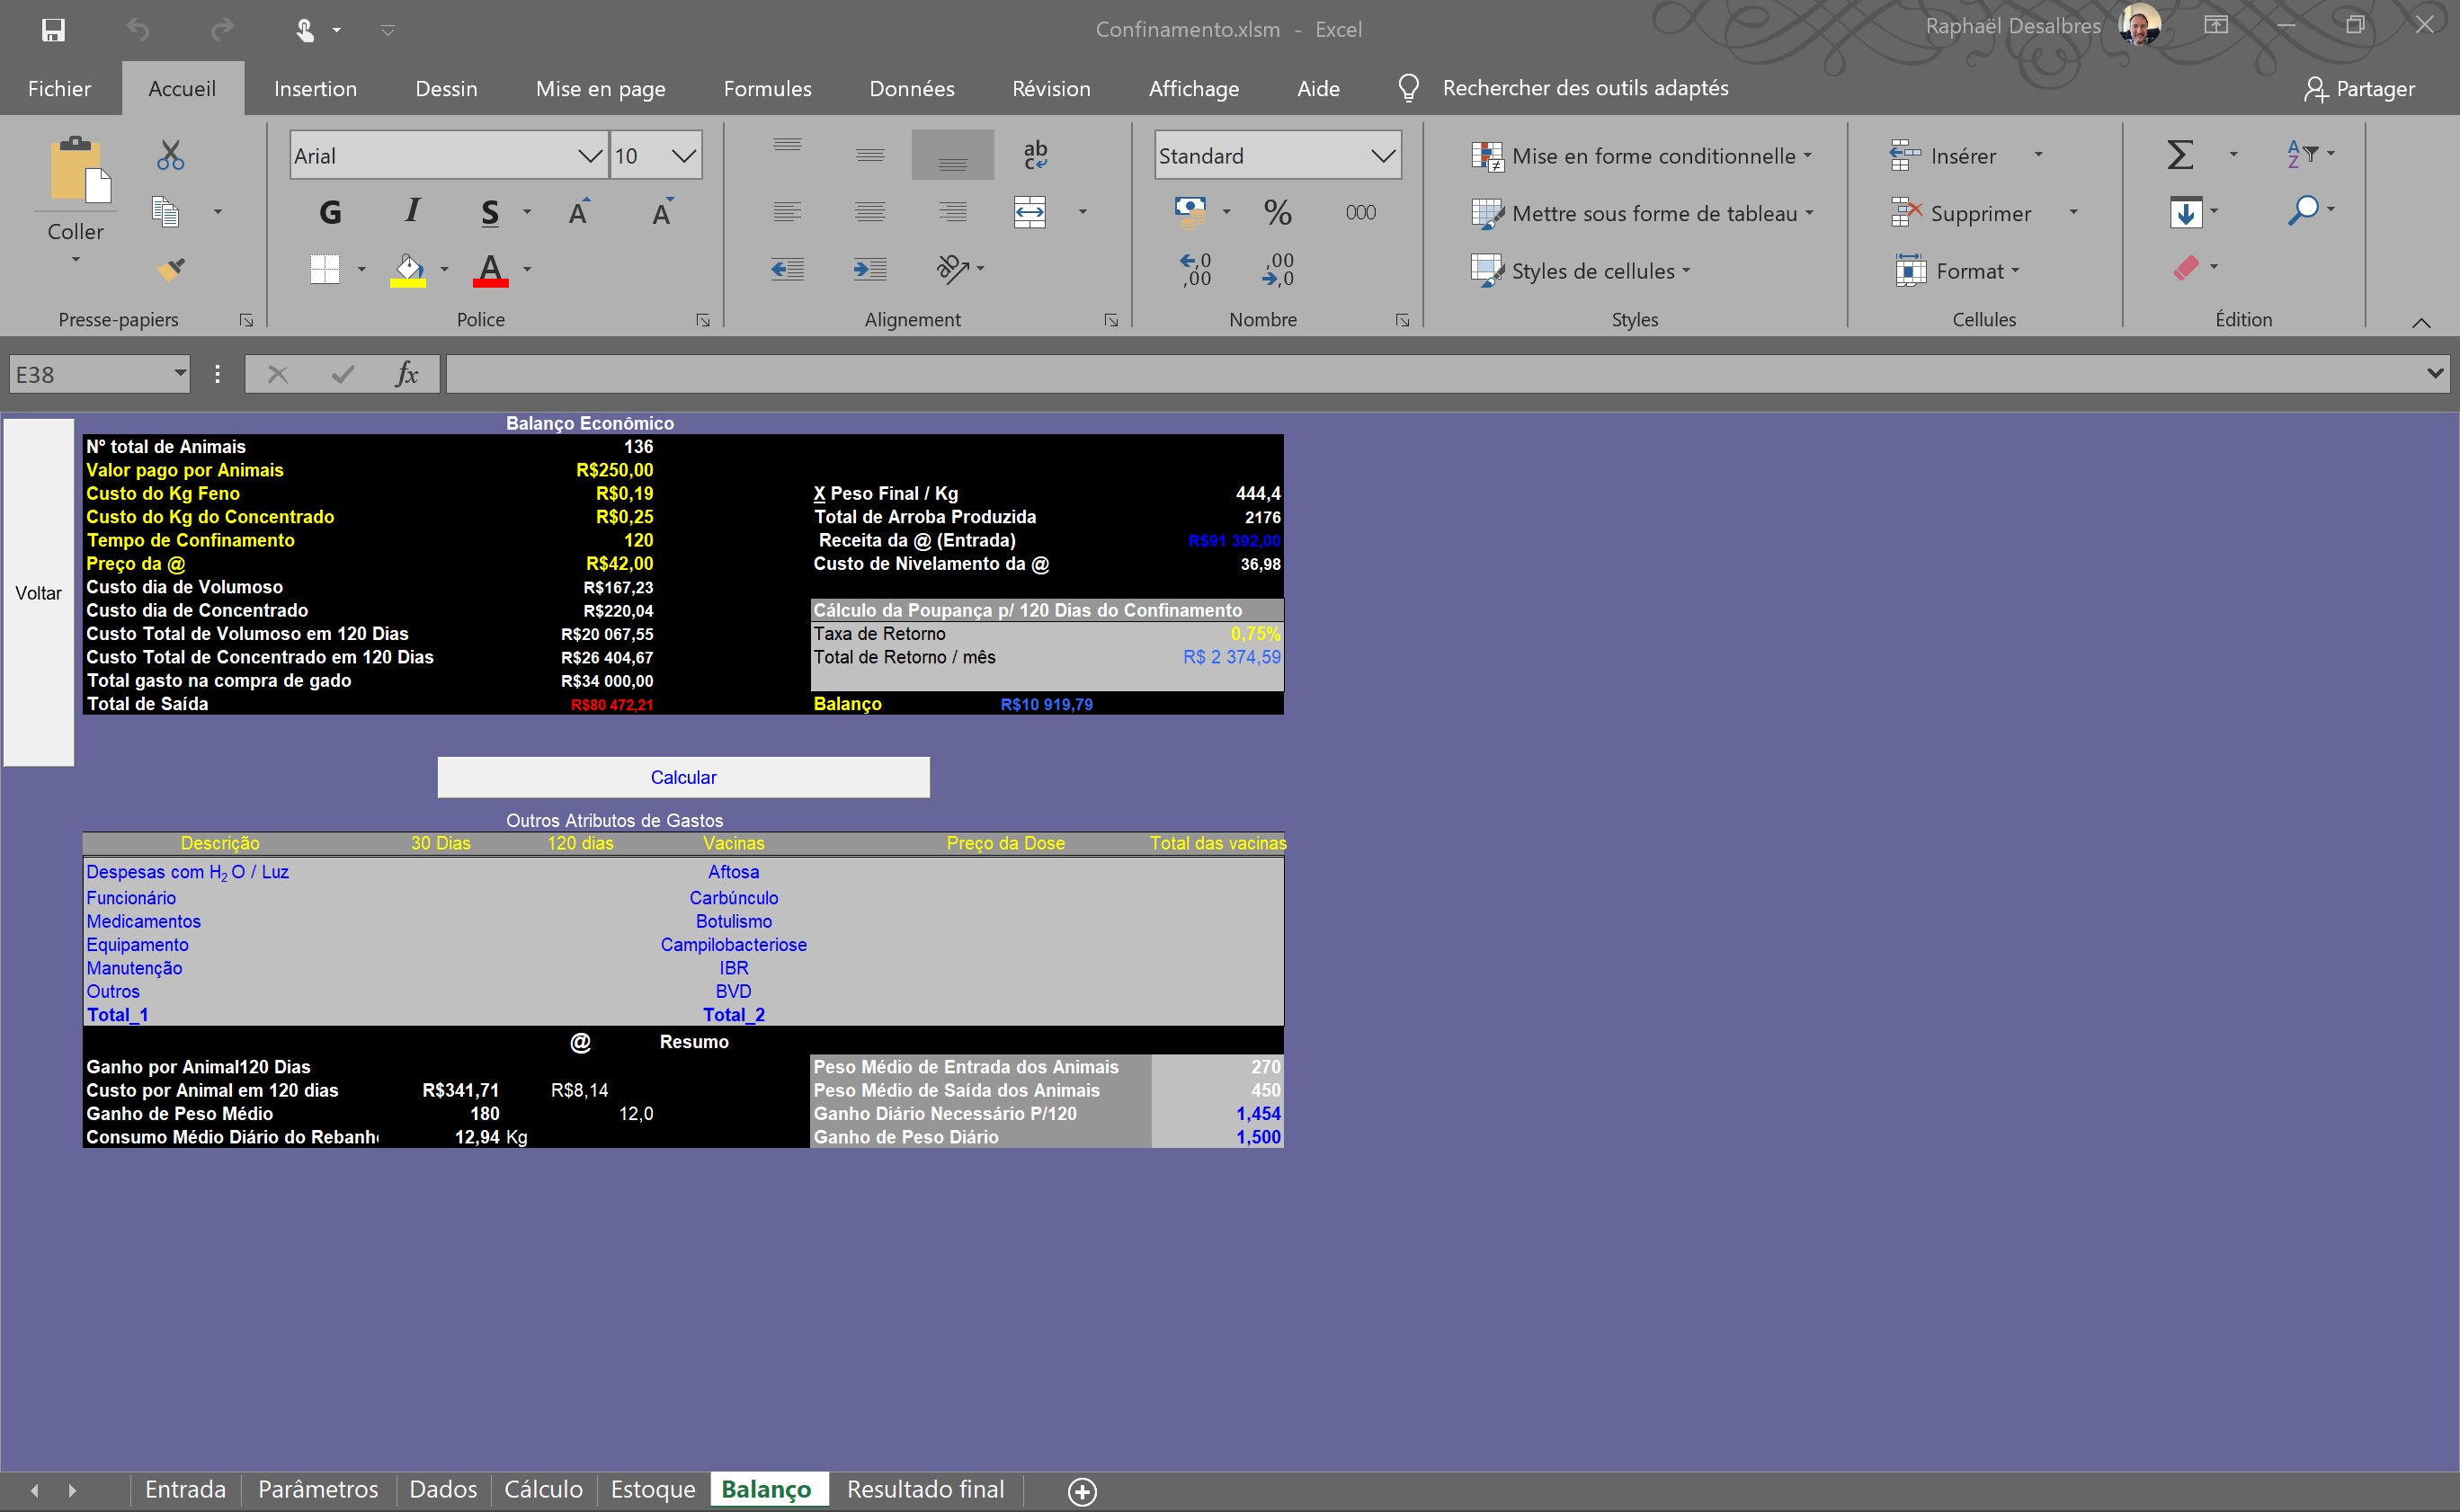2460x1512 pixels.
Task: Click the Partager share button
Action: pyautogui.click(x=2358, y=89)
